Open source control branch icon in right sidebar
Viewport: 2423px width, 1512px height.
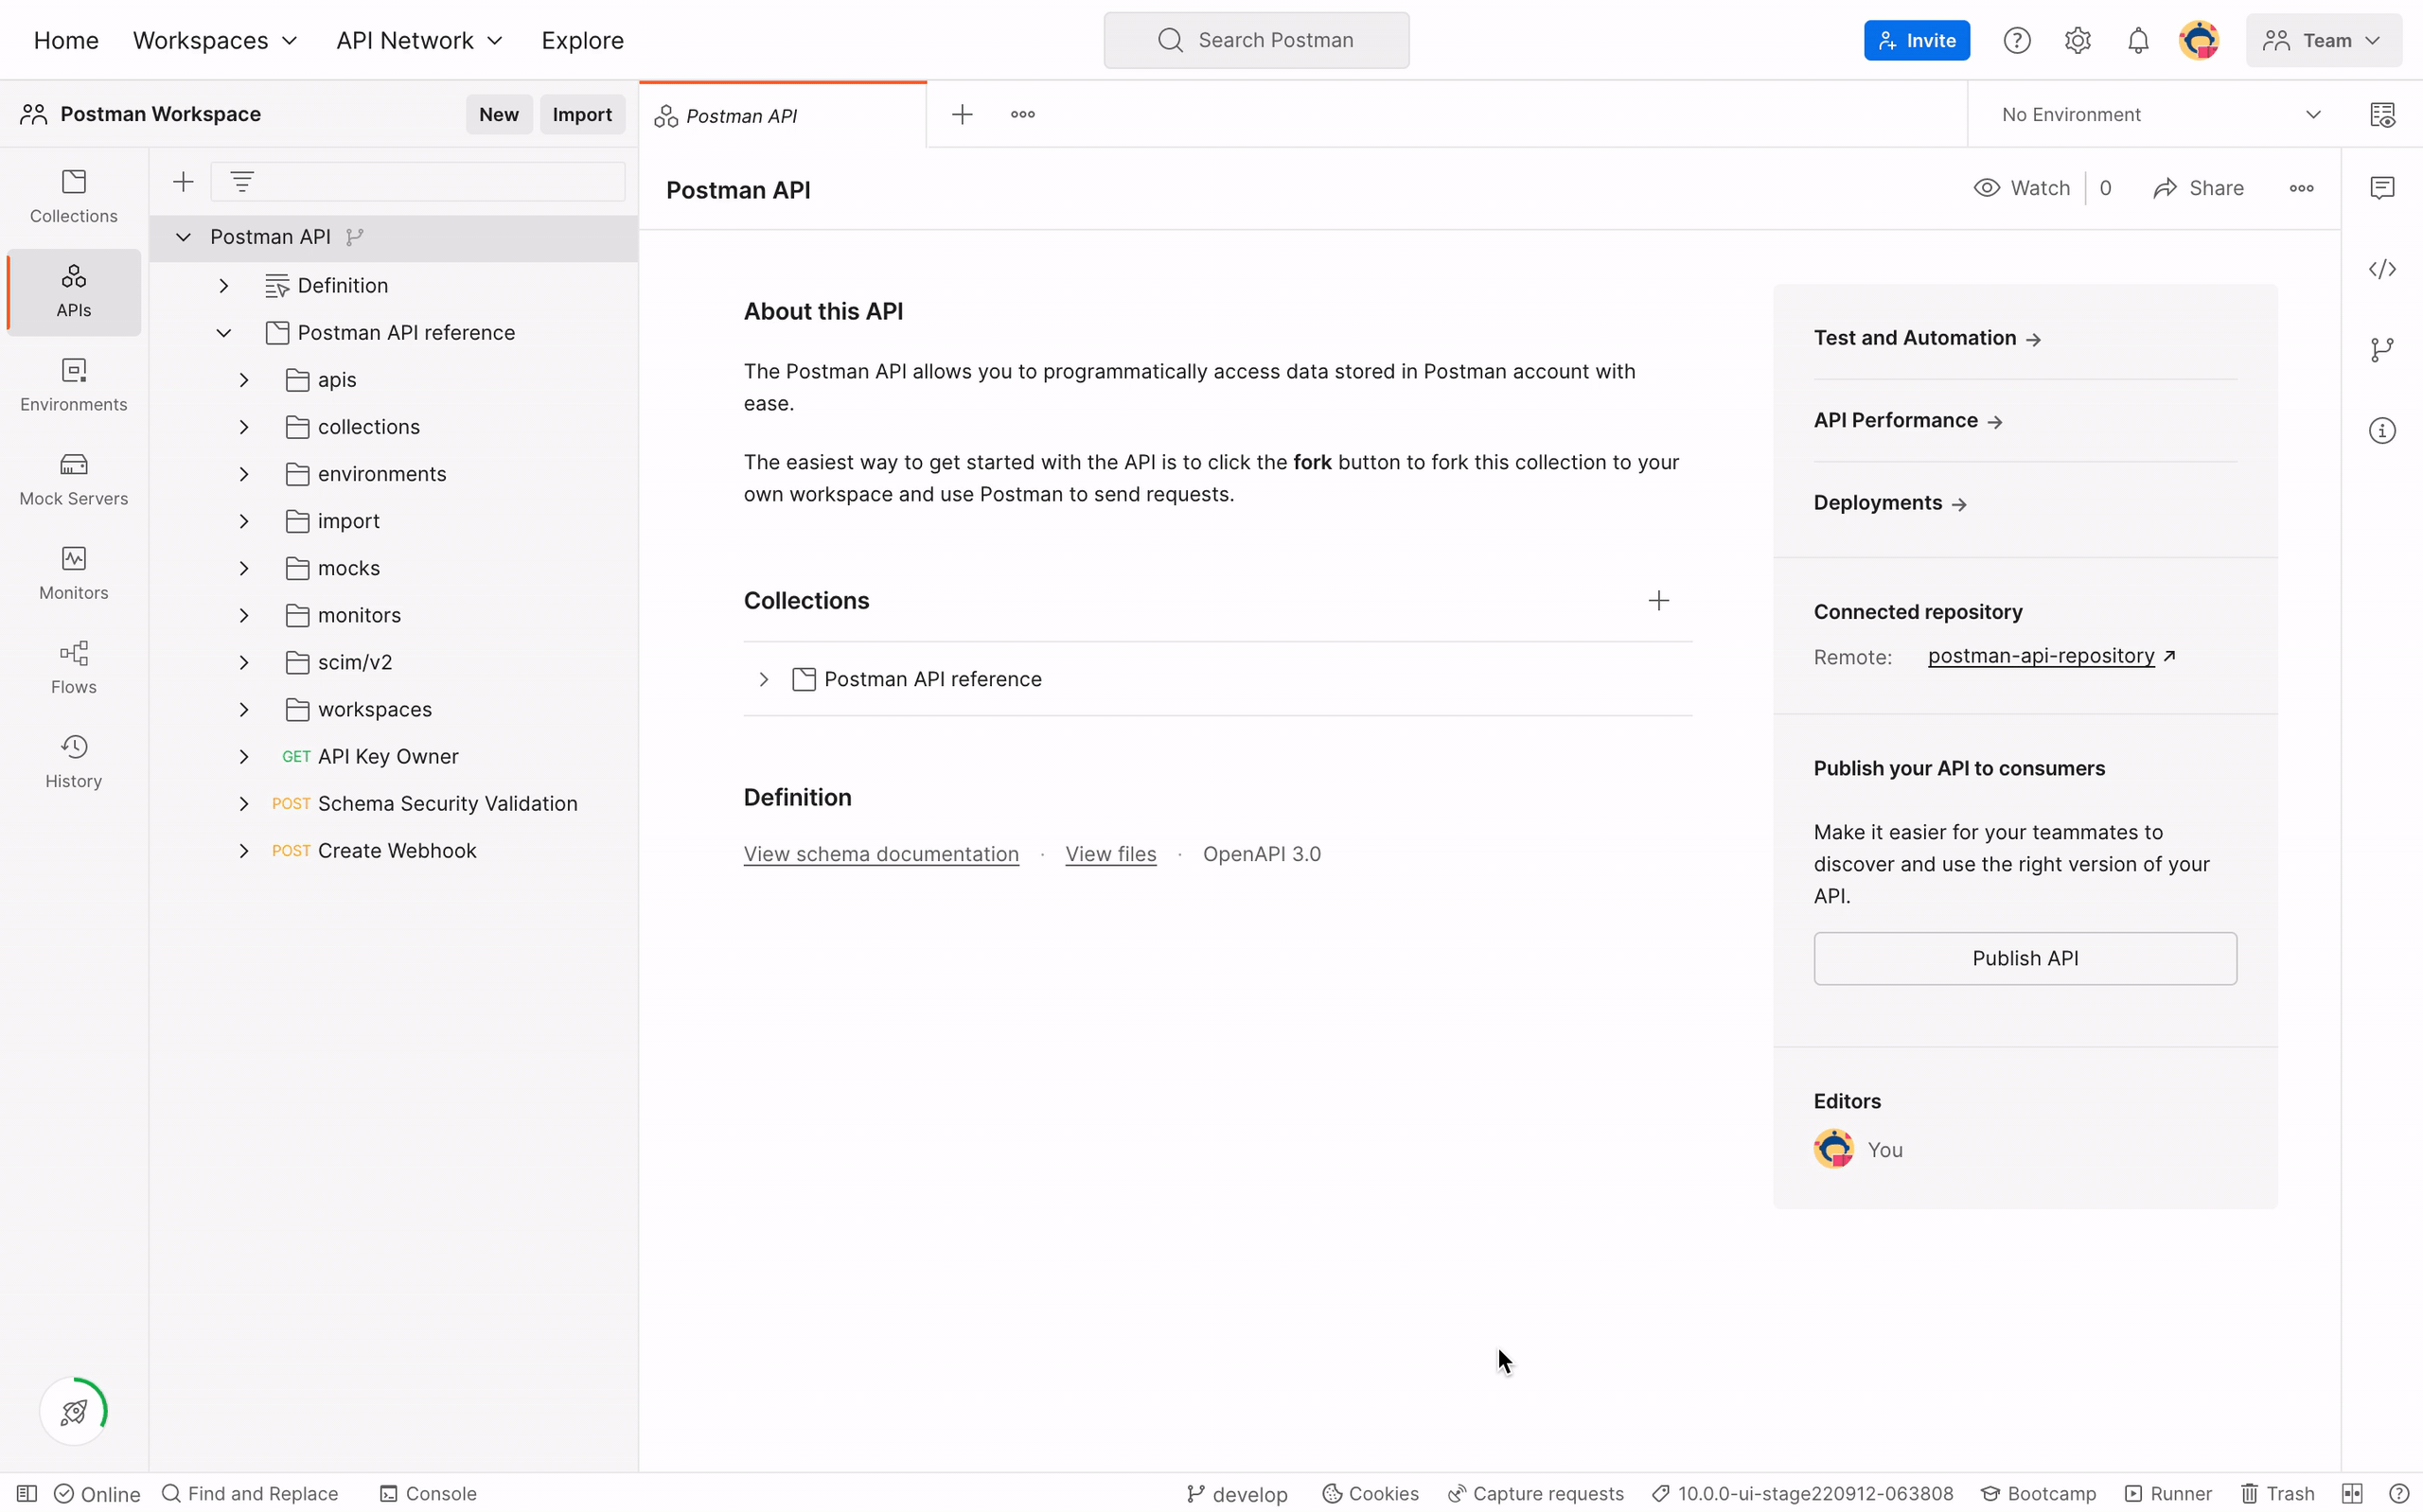coord(2382,350)
